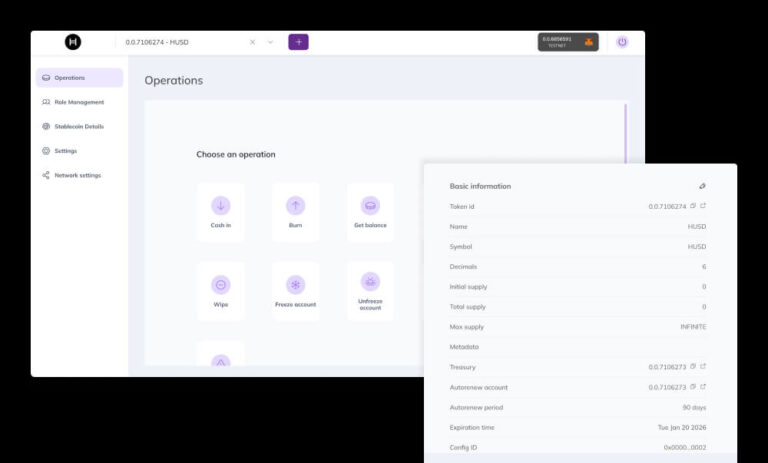Viewport: 768px width, 463px height.
Task: Click the Max supply value INFINITE
Action: tap(693, 327)
